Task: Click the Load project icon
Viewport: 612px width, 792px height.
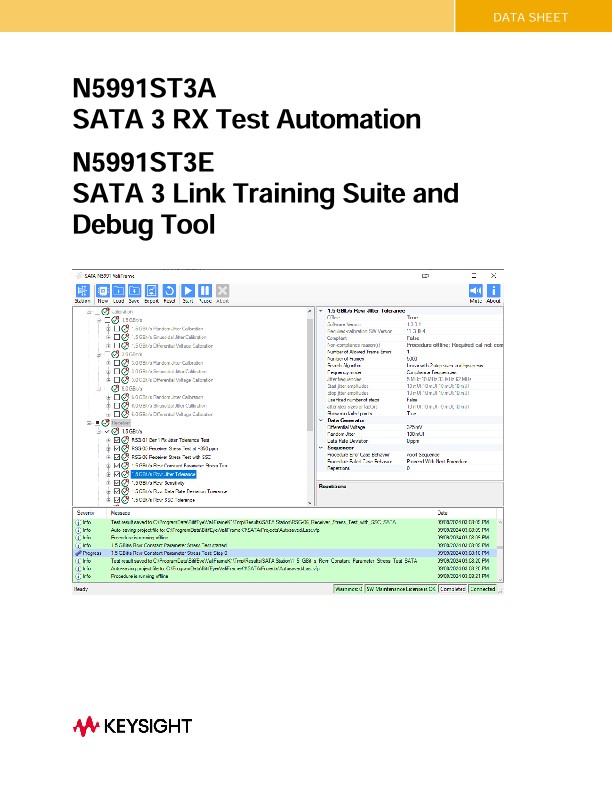Action: click(x=119, y=291)
